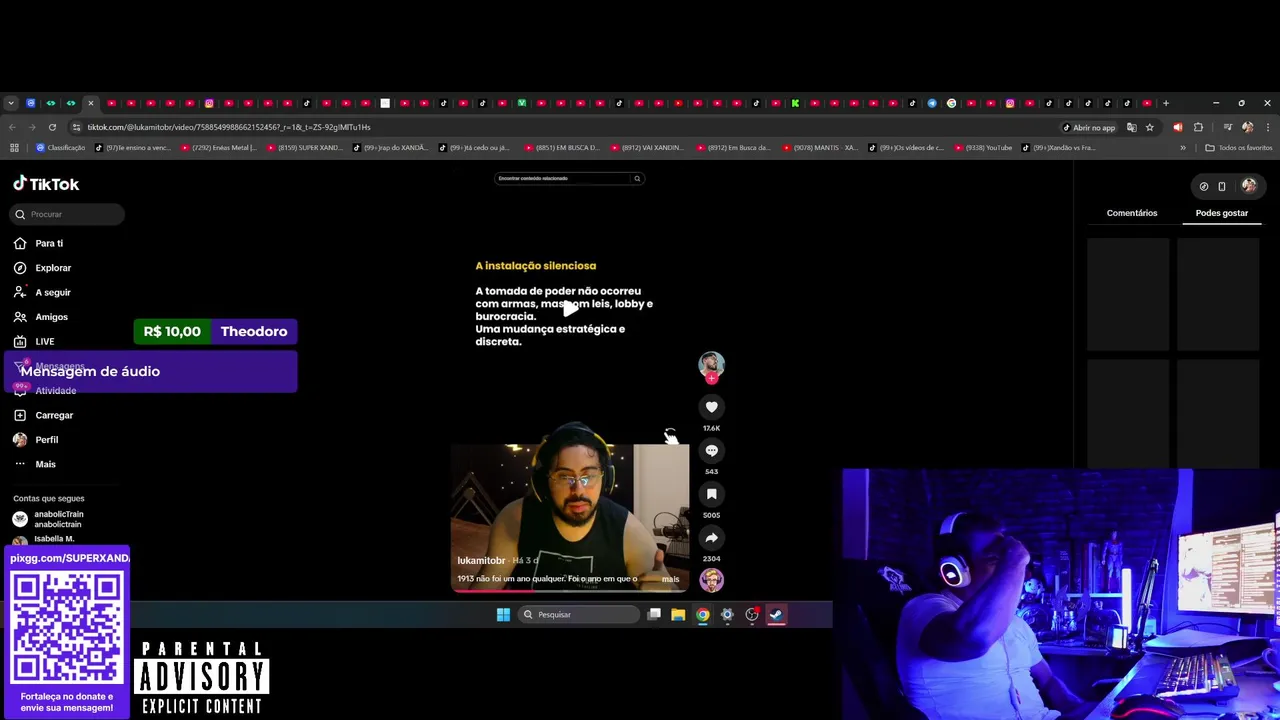Open Perfil in the sidebar

point(36,440)
